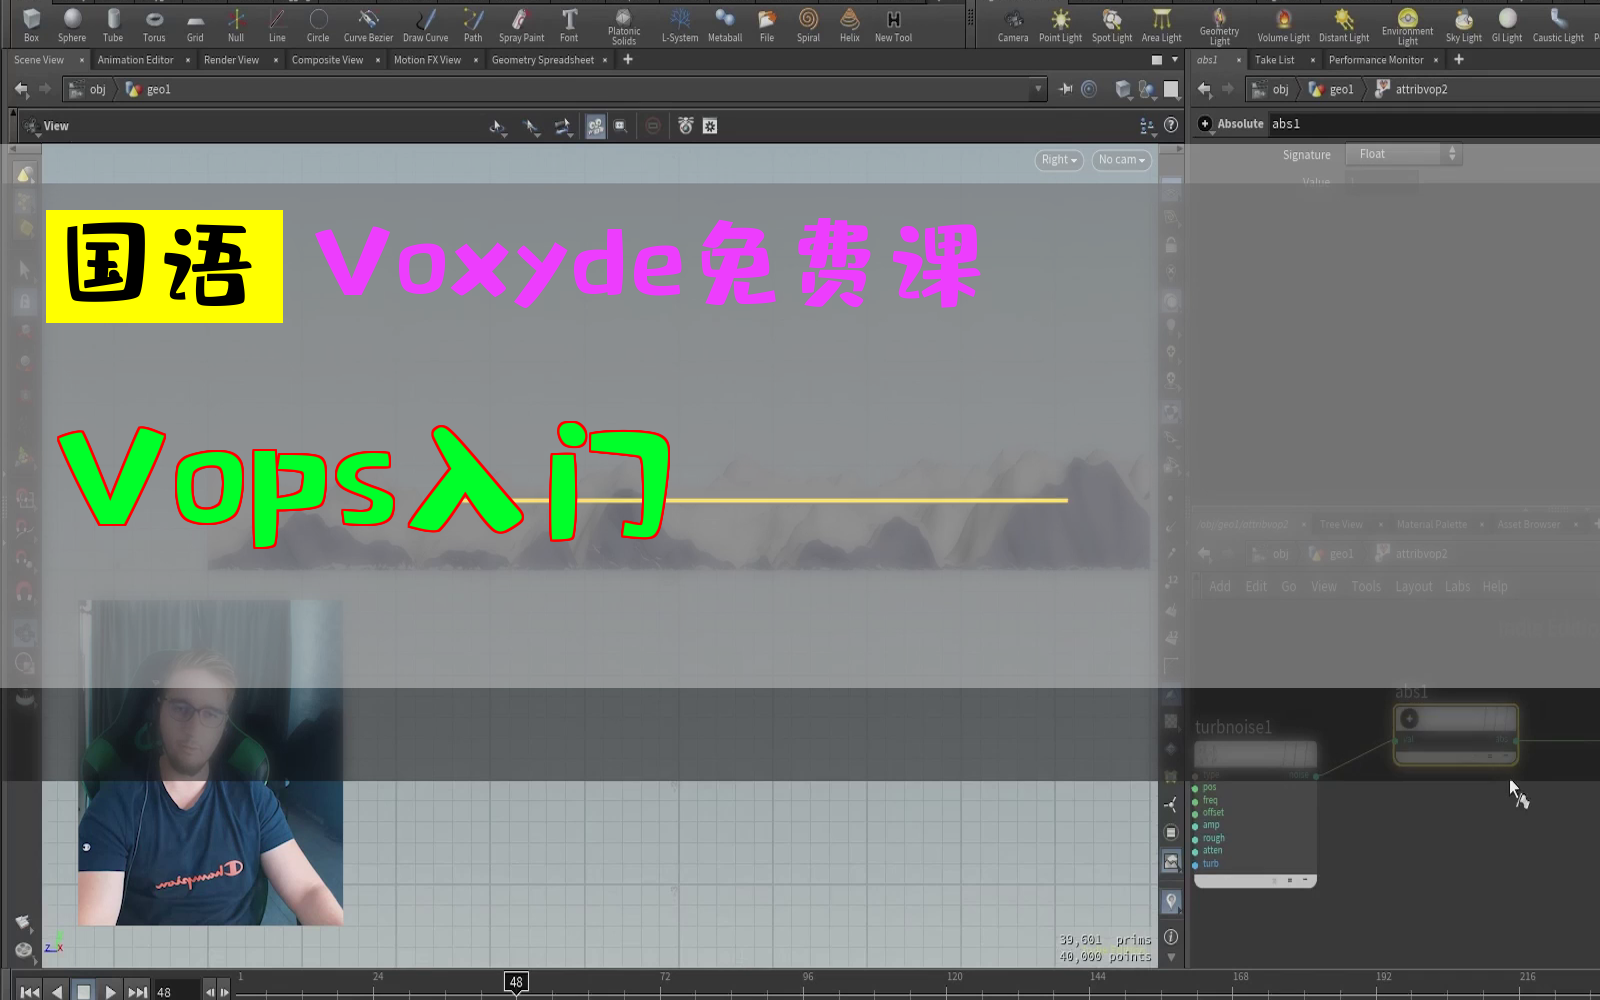Create a Grid from the shelf

click(x=195, y=25)
